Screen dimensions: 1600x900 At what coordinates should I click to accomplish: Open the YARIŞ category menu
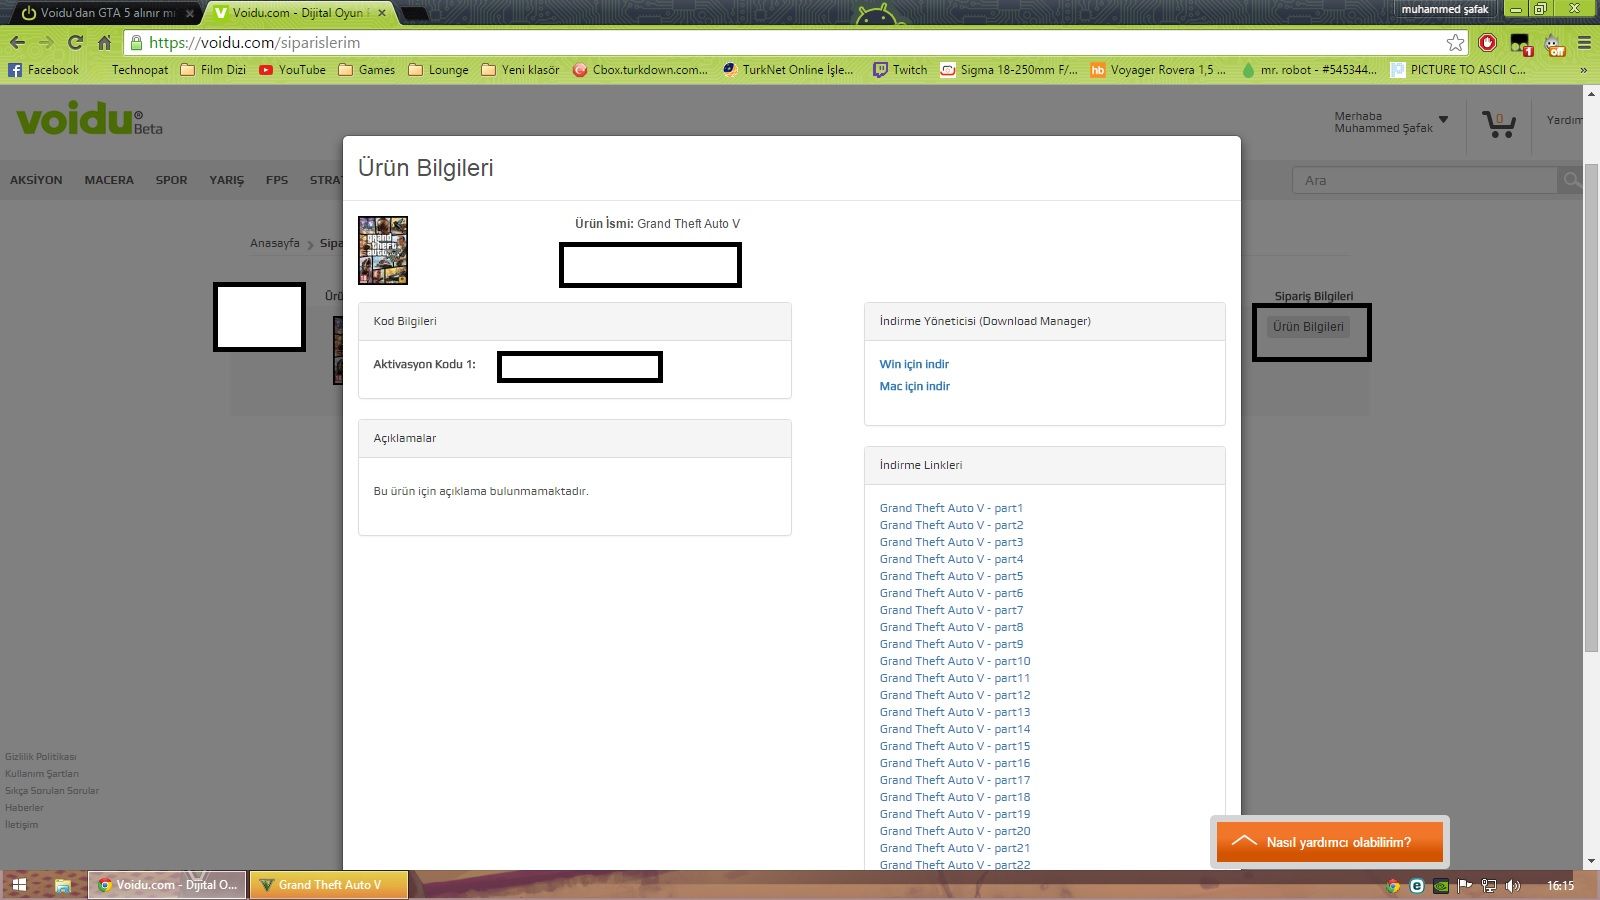226,180
